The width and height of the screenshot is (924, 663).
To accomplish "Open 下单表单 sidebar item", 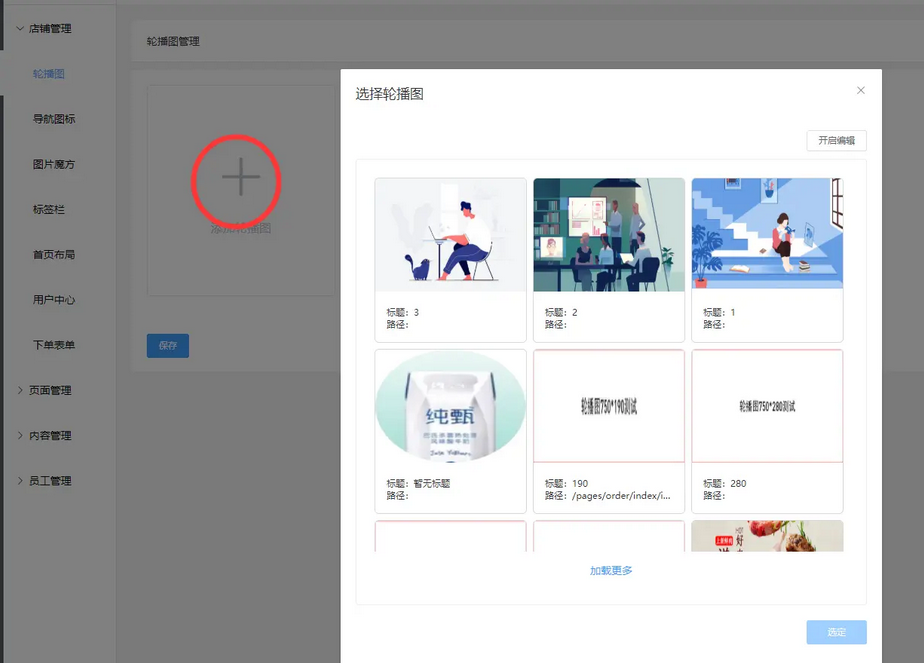I will coord(54,345).
